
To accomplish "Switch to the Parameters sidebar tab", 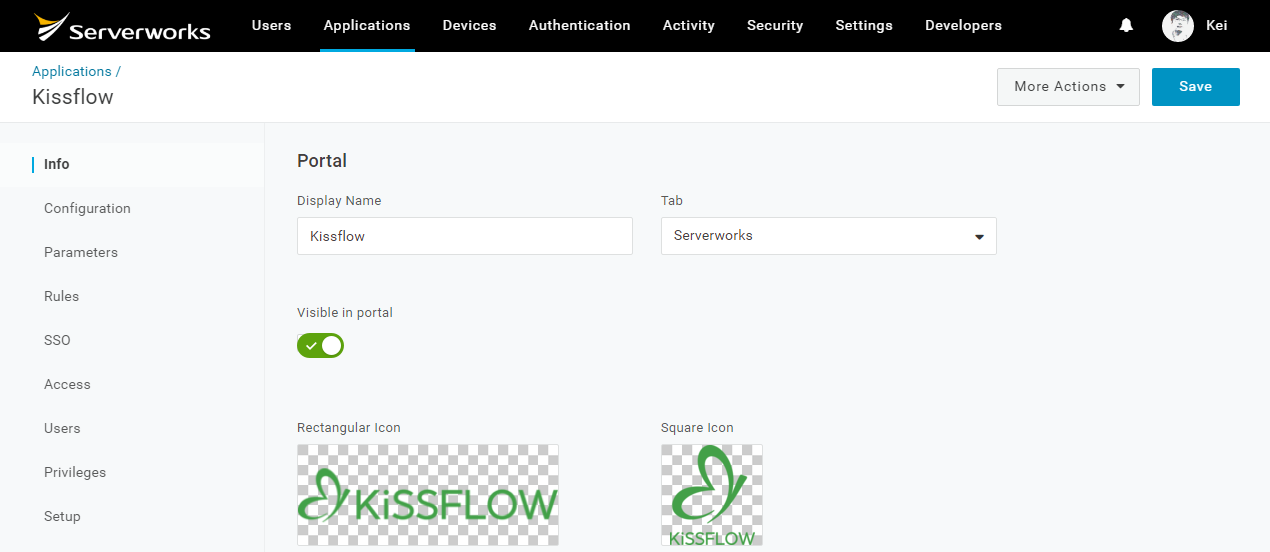I will pyautogui.click(x=81, y=252).
